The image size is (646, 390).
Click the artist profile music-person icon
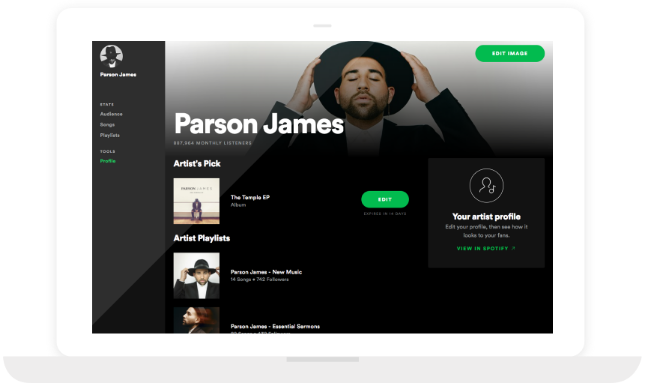(x=487, y=185)
